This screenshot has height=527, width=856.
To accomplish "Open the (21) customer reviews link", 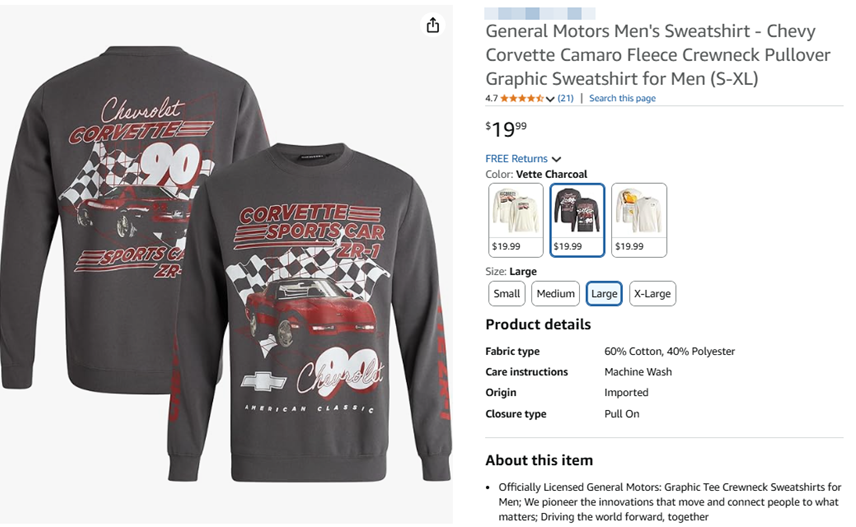I will pos(565,98).
